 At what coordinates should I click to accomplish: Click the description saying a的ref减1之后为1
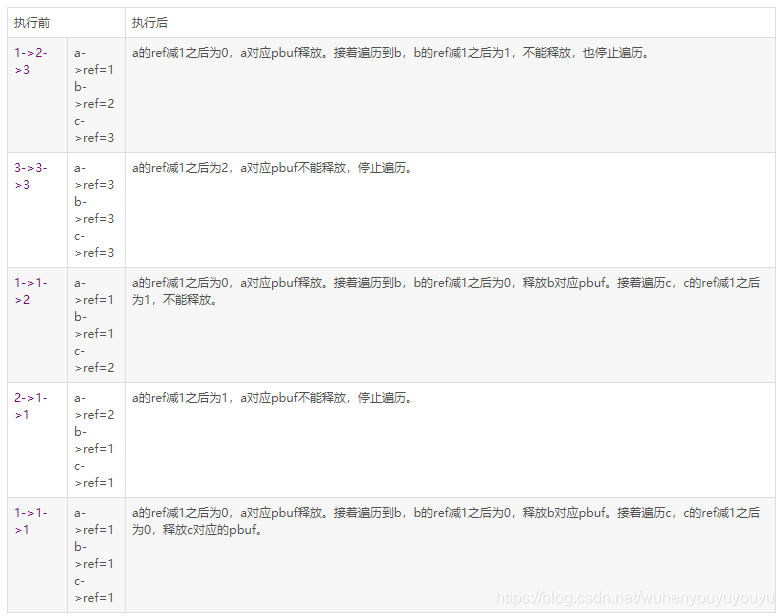click(x=272, y=398)
